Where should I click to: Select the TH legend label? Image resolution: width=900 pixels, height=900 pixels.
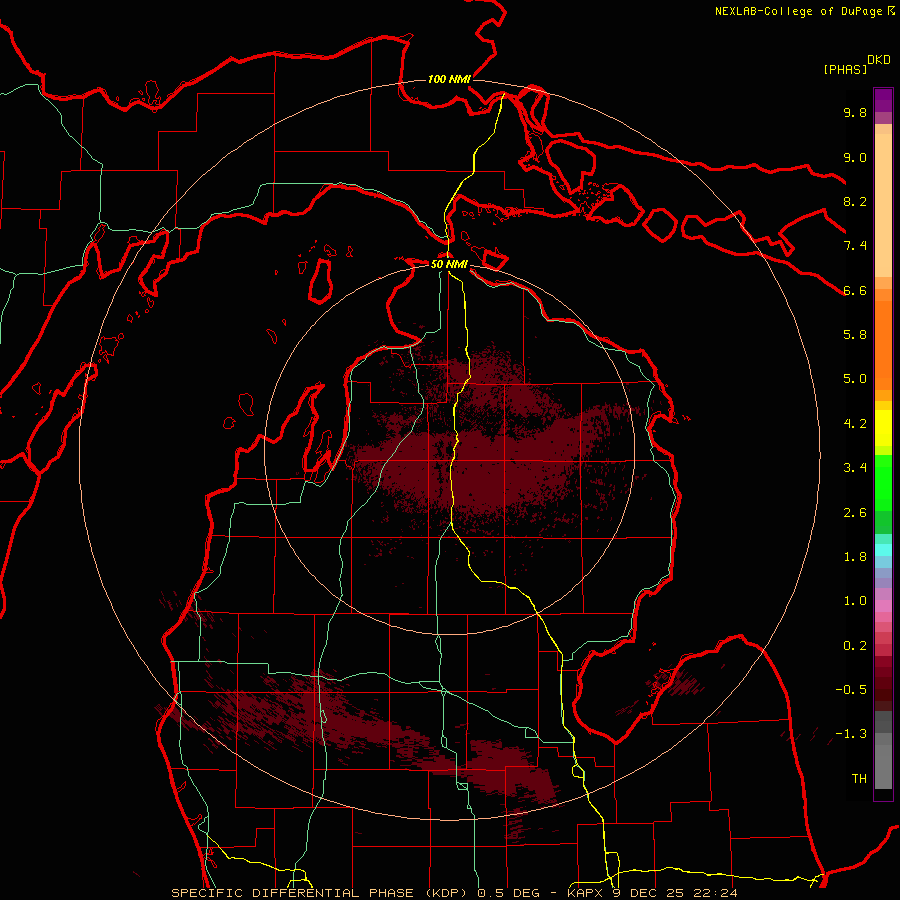pyautogui.click(x=859, y=779)
